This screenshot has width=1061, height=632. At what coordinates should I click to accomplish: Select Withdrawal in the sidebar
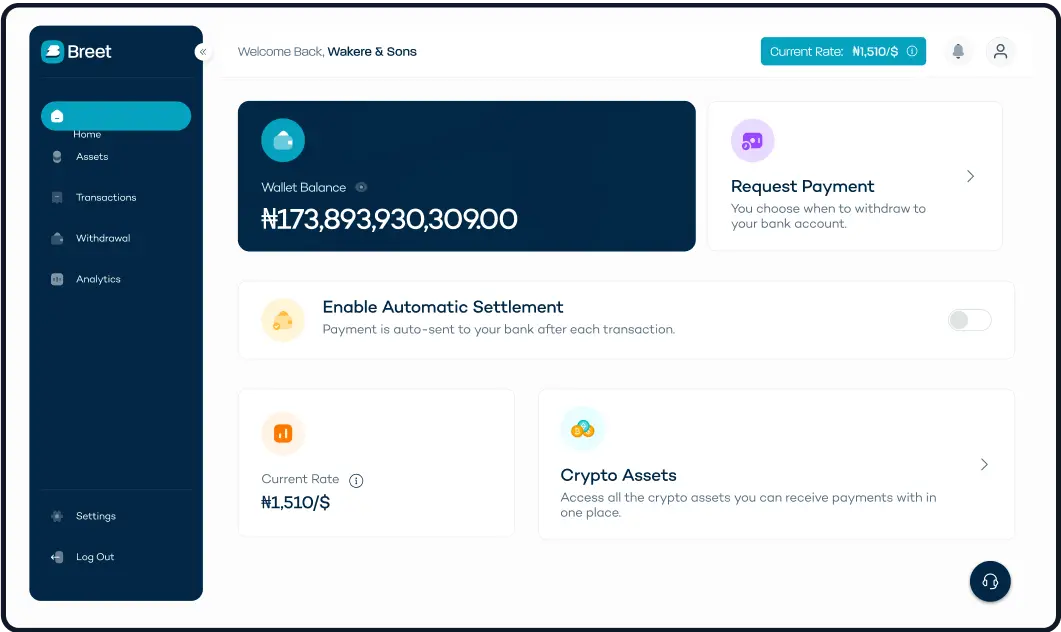[x=102, y=239]
